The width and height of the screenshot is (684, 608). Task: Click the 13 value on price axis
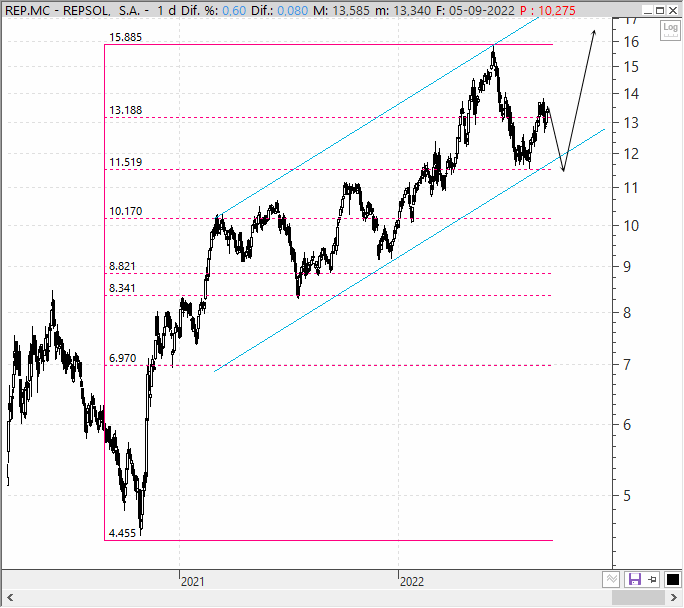coord(631,123)
